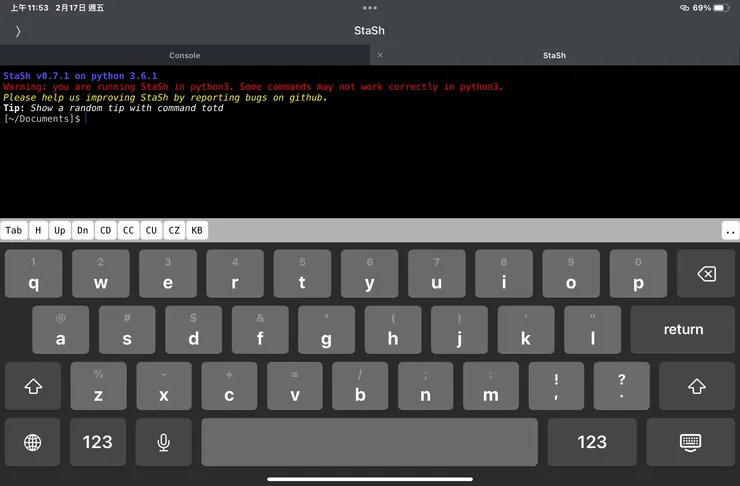Tap the f key
This screenshot has width=740, height=486.
(260, 330)
